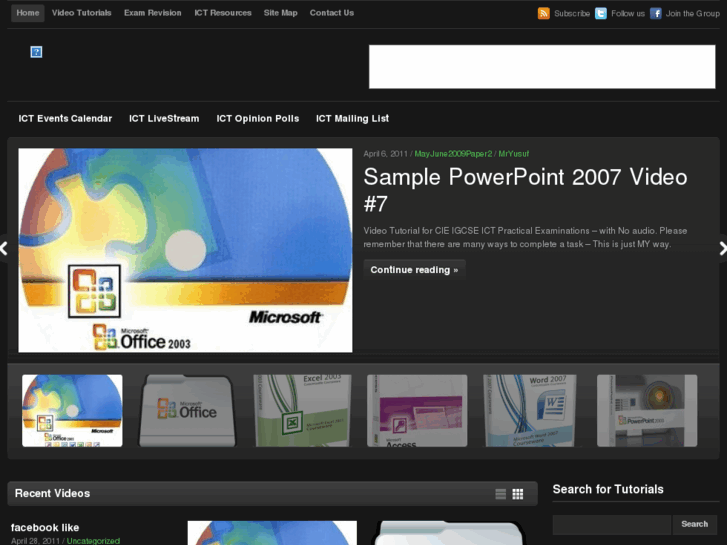The width and height of the screenshot is (727, 545).
Task: Open ICT Events Calendar
Action: (x=65, y=119)
